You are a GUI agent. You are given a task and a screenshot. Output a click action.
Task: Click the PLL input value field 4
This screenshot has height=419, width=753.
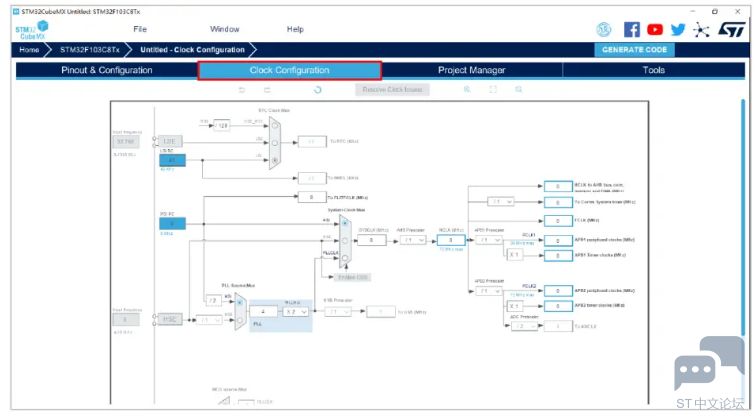(x=263, y=311)
